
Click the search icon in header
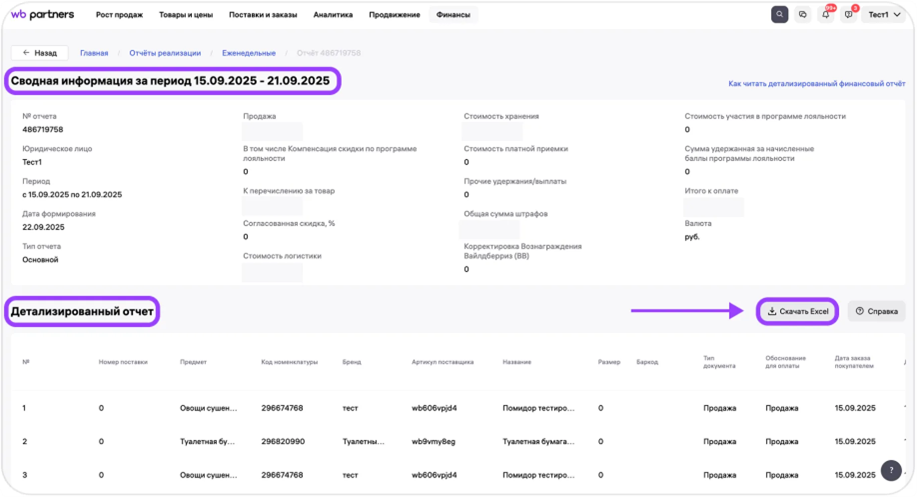tap(780, 15)
